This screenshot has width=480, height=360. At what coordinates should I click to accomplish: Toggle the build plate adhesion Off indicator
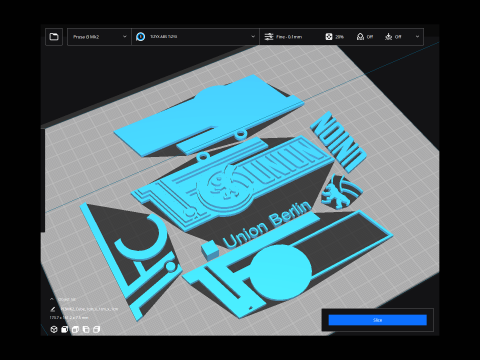coord(393,37)
